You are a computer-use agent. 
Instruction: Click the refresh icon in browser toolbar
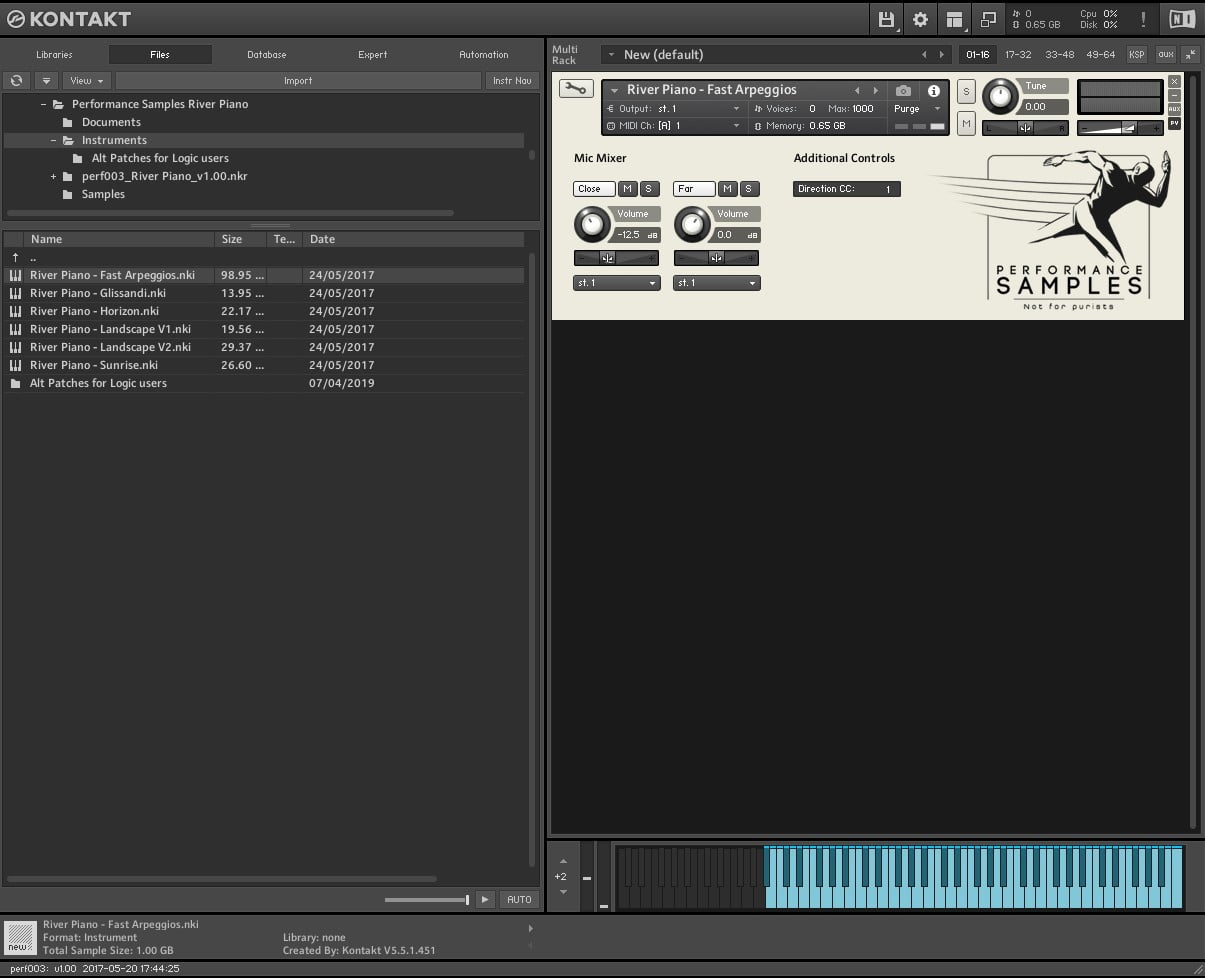coord(16,80)
